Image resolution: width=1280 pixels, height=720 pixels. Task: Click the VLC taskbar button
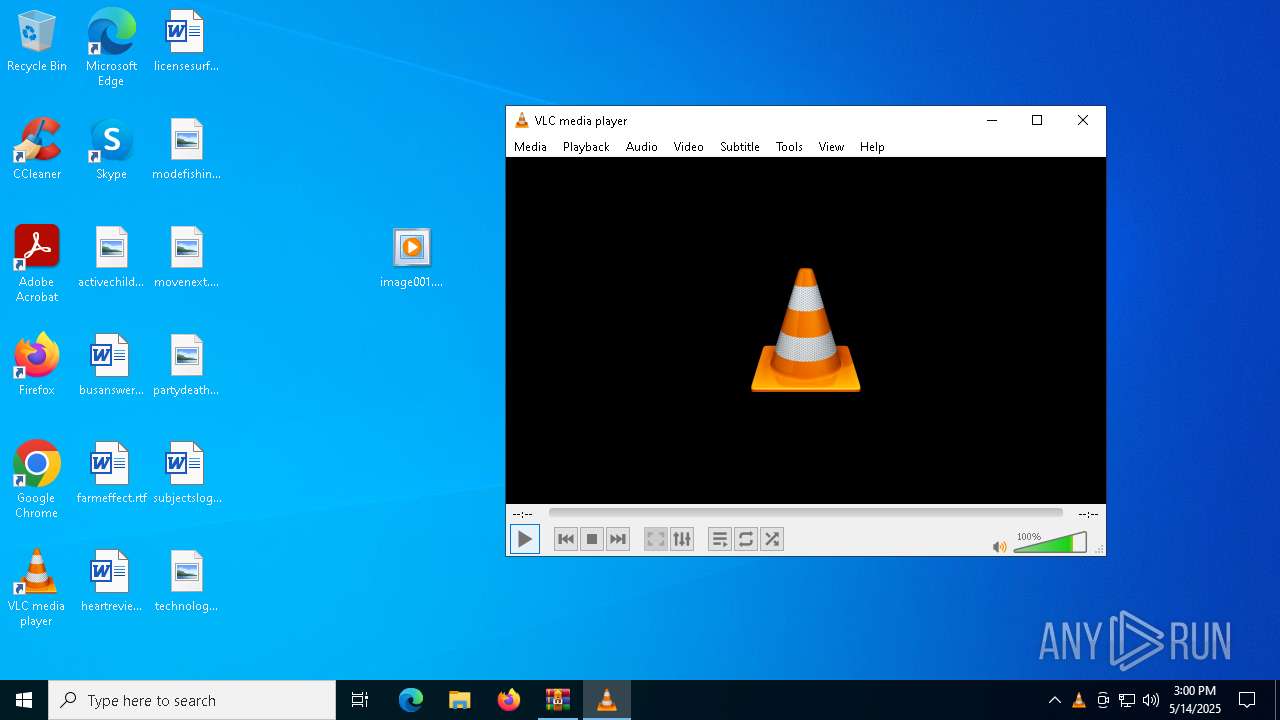[x=607, y=700]
